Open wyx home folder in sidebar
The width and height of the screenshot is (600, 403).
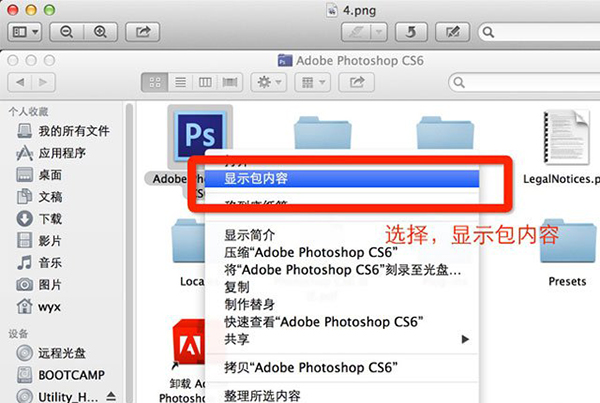click(x=39, y=307)
